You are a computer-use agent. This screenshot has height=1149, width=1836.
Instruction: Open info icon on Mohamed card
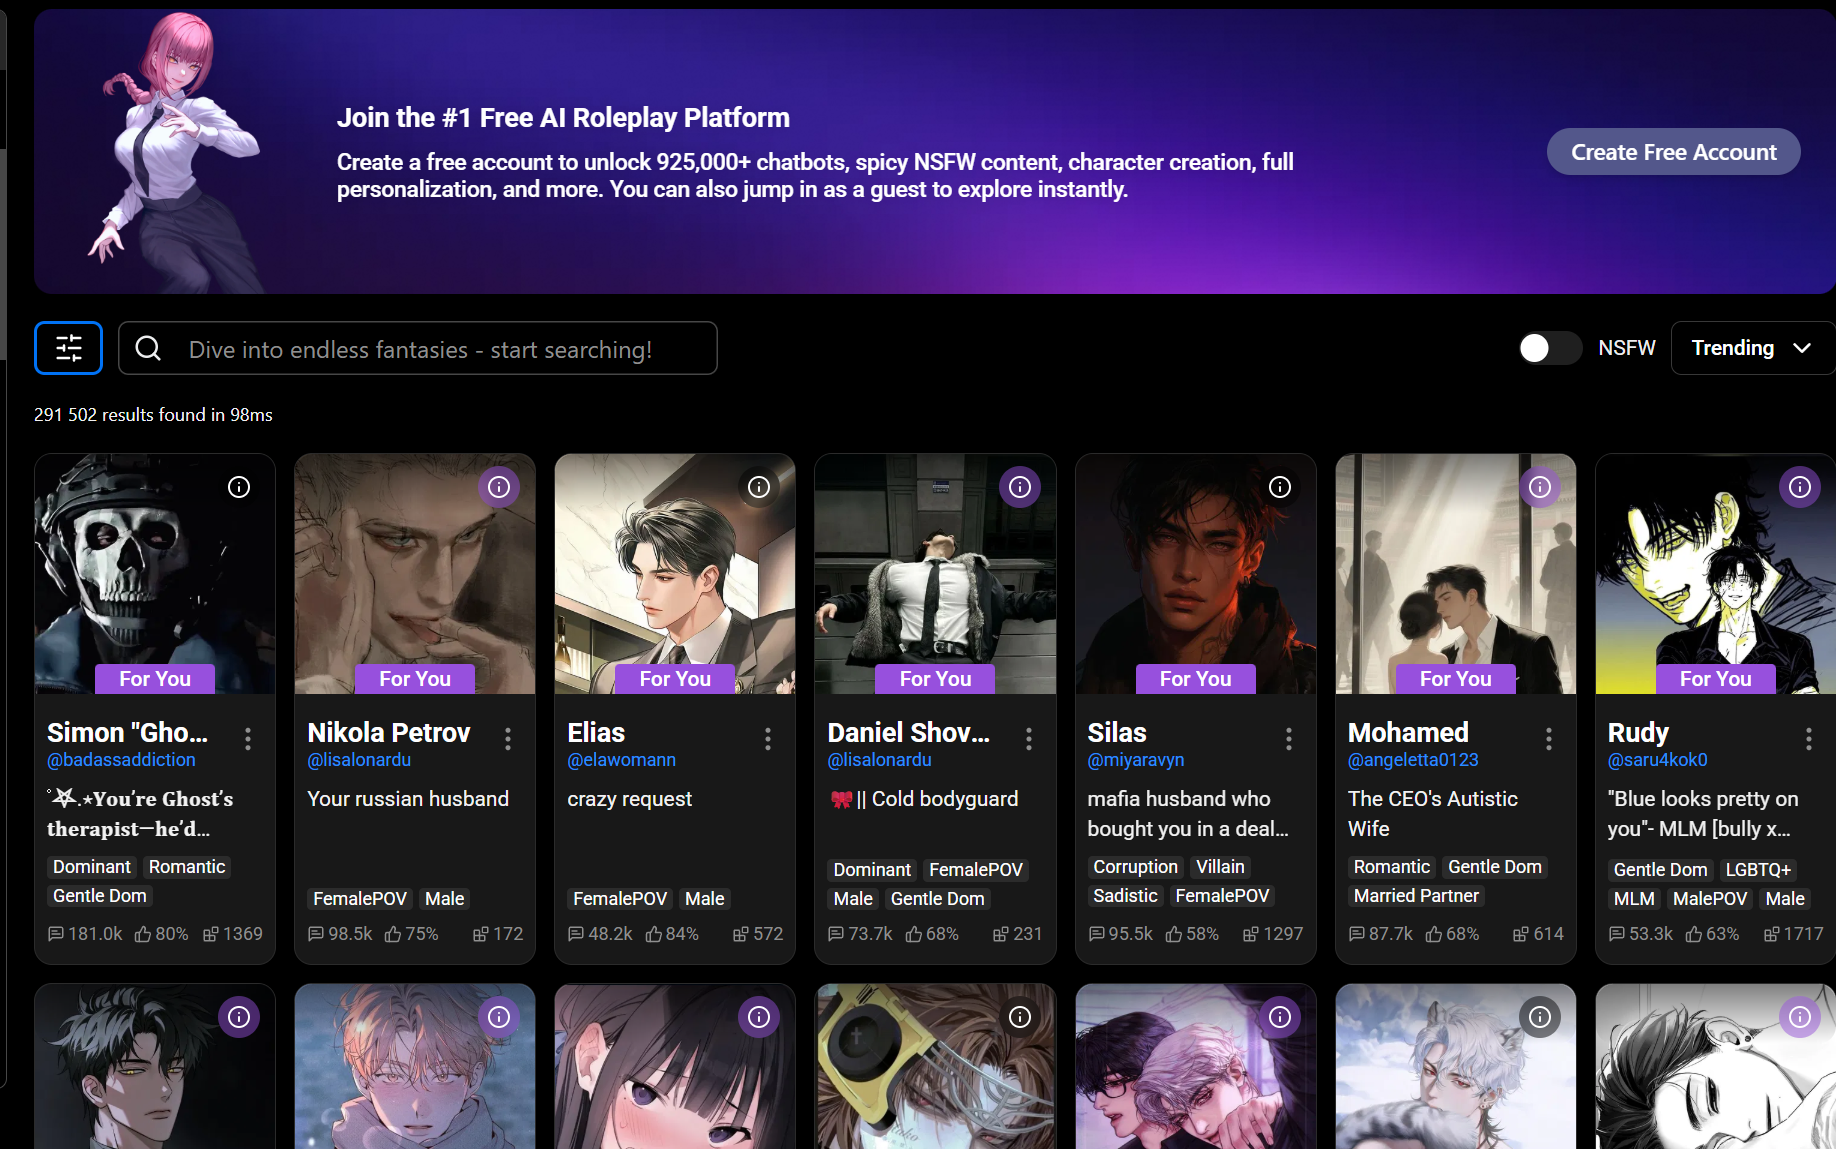click(x=1540, y=487)
